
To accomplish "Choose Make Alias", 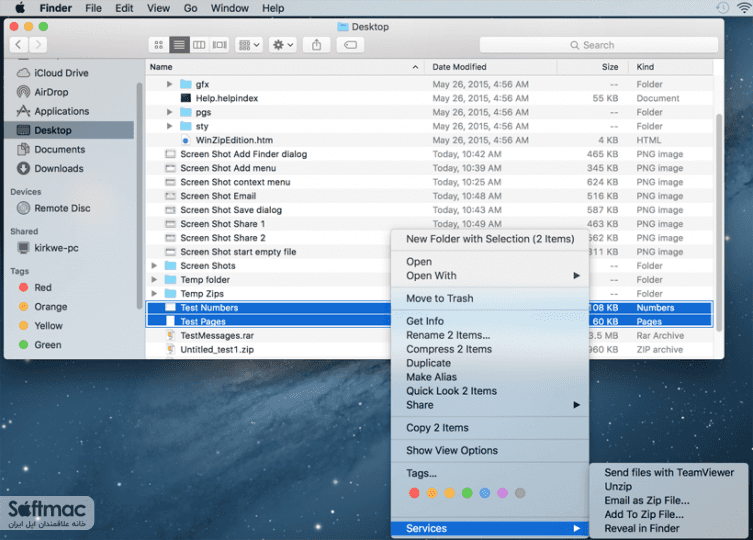I will tap(490, 377).
